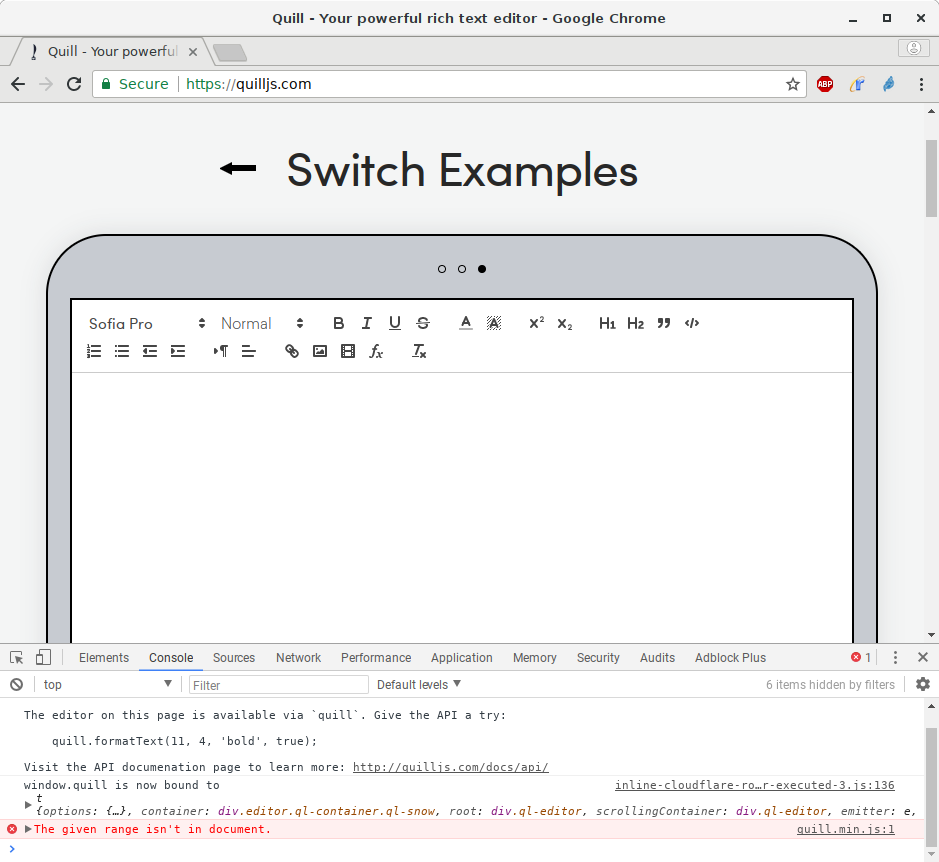This screenshot has width=939, height=862.
Task: Click the browser back button
Action: coord(18,84)
